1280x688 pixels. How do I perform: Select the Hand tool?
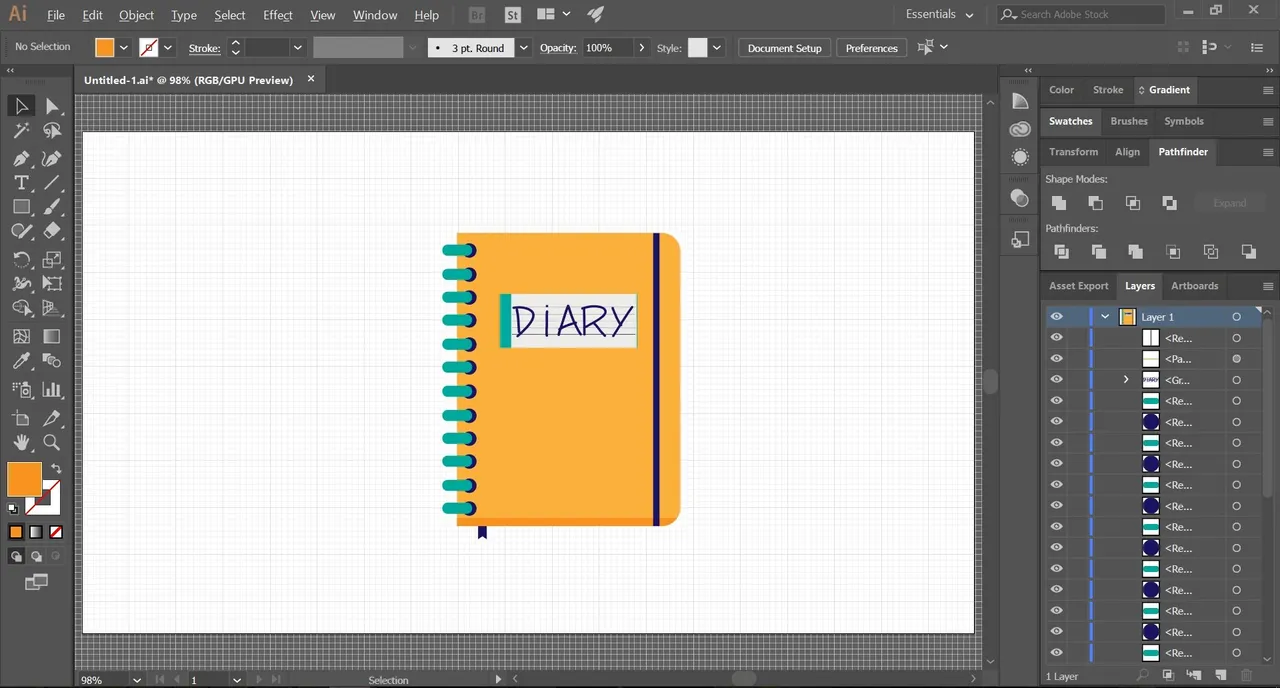click(x=21, y=442)
